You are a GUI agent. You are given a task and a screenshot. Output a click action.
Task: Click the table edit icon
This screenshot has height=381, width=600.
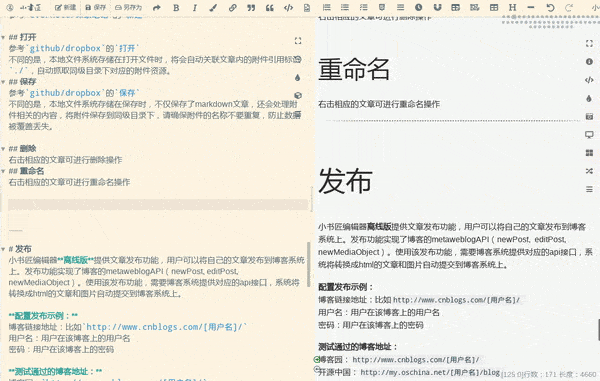(x=474, y=7)
